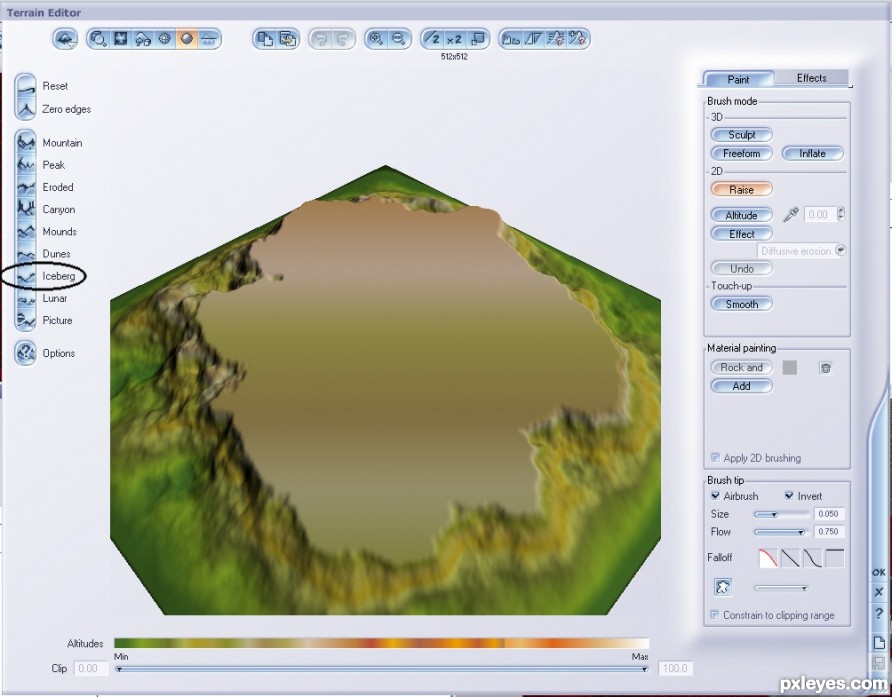Click the help question mark icon
892x697 pixels.
879,614
